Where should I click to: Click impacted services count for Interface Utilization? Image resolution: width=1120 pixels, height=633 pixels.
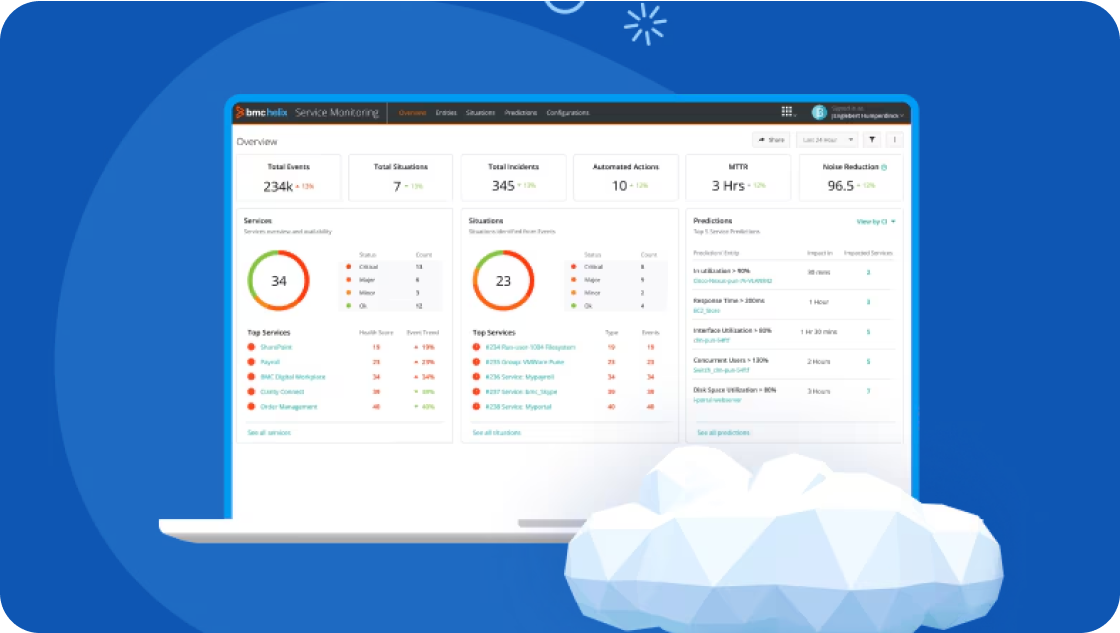869,332
